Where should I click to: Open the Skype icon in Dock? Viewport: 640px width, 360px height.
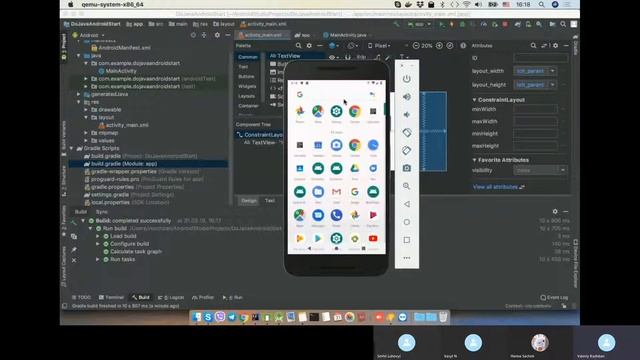click(x=208, y=317)
